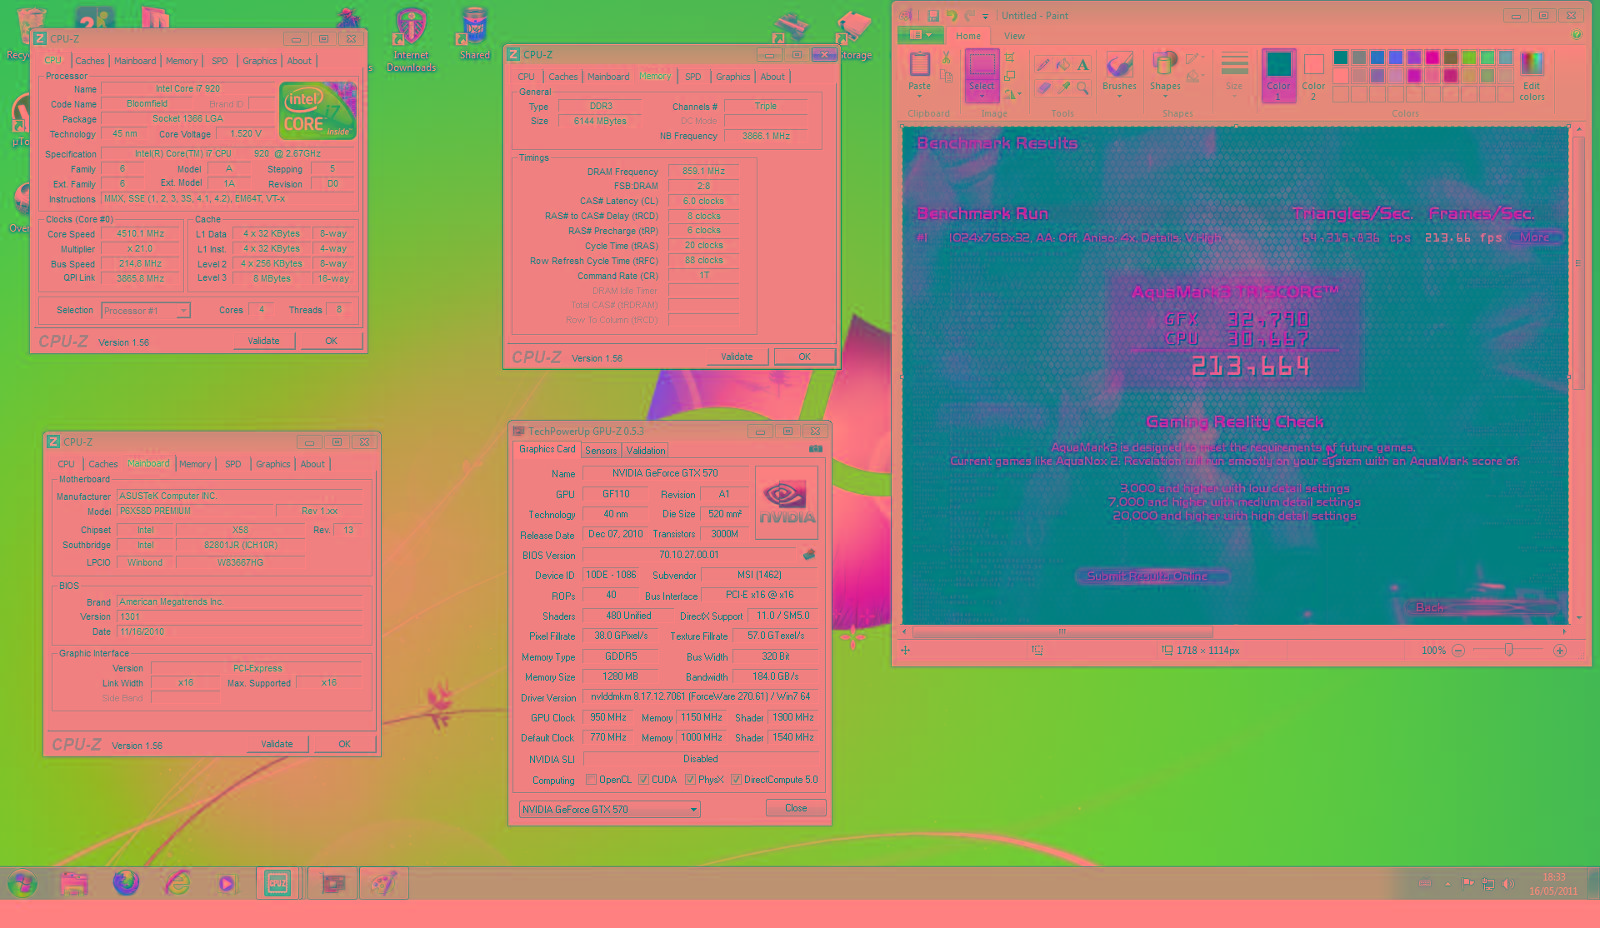Open Graphics tab in CPU-Z Mainboard window
The width and height of the screenshot is (1600, 928).
click(x=273, y=464)
